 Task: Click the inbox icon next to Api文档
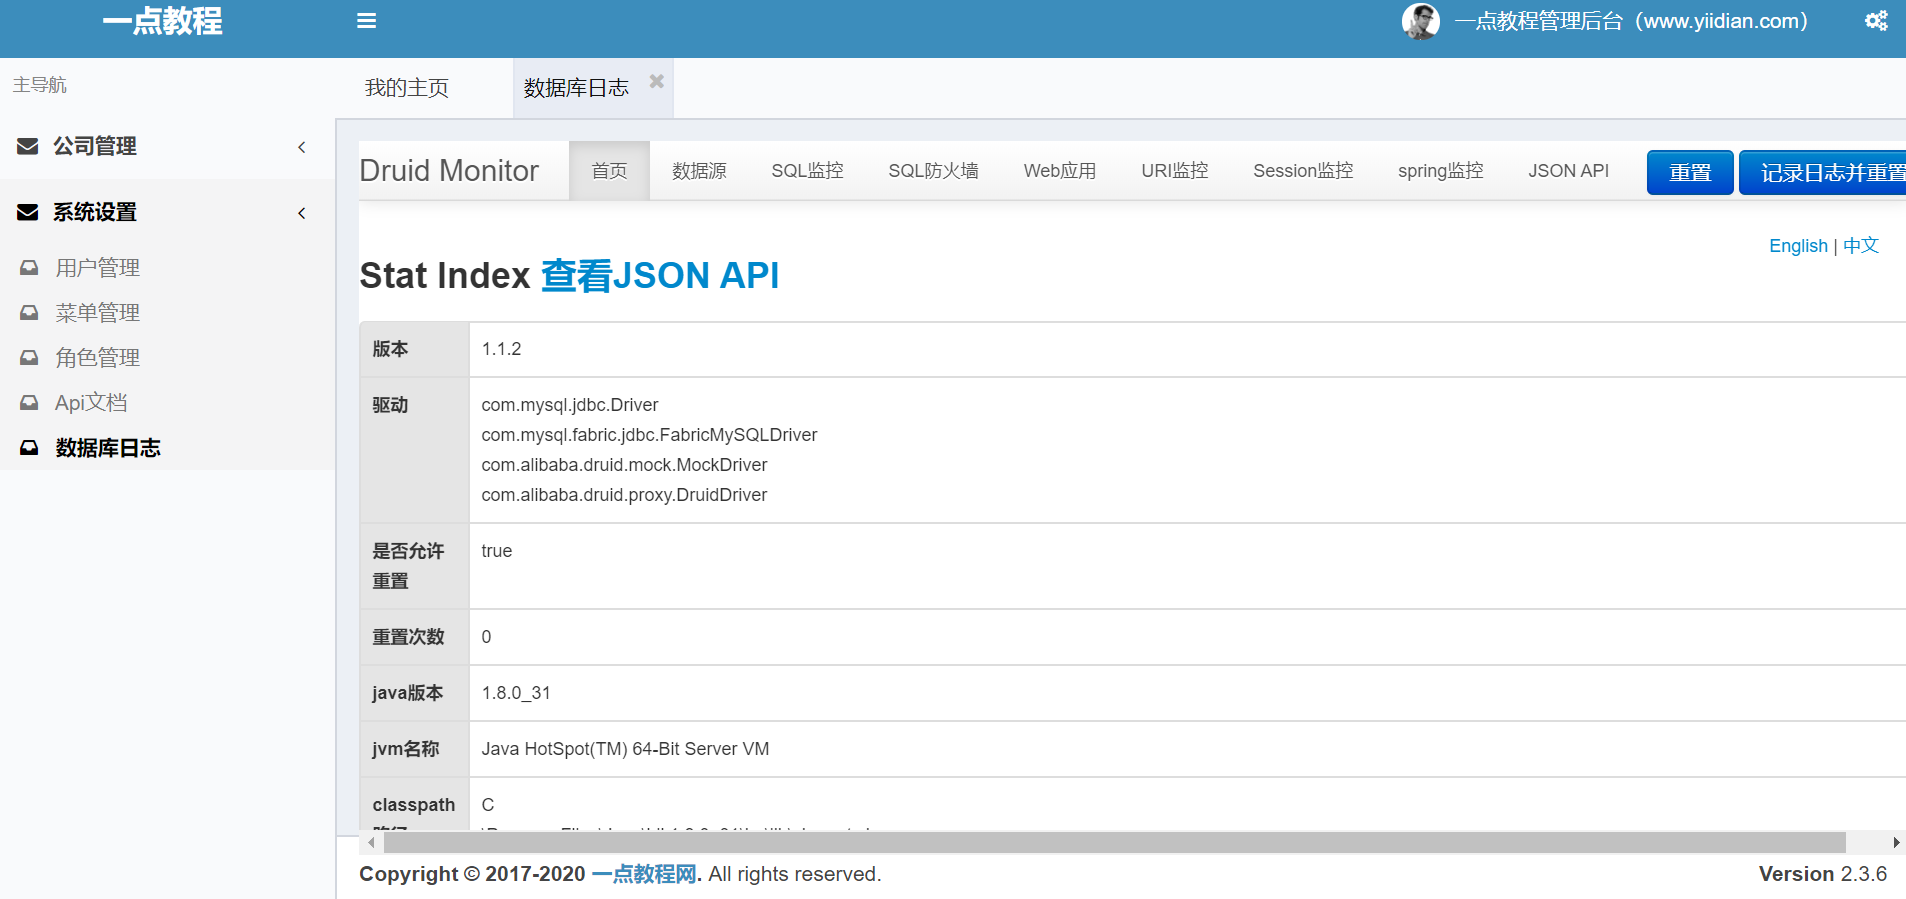coord(30,403)
